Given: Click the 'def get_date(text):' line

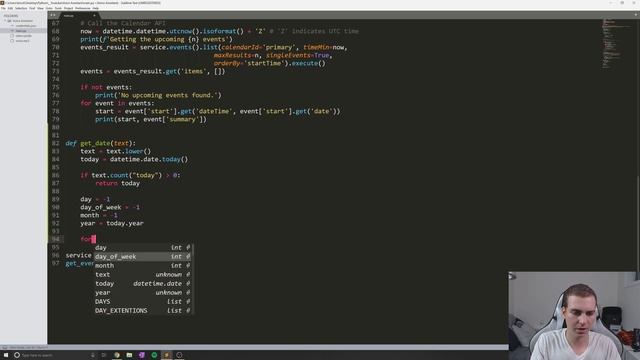Looking at the screenshot, I should [x=100, y=143].
